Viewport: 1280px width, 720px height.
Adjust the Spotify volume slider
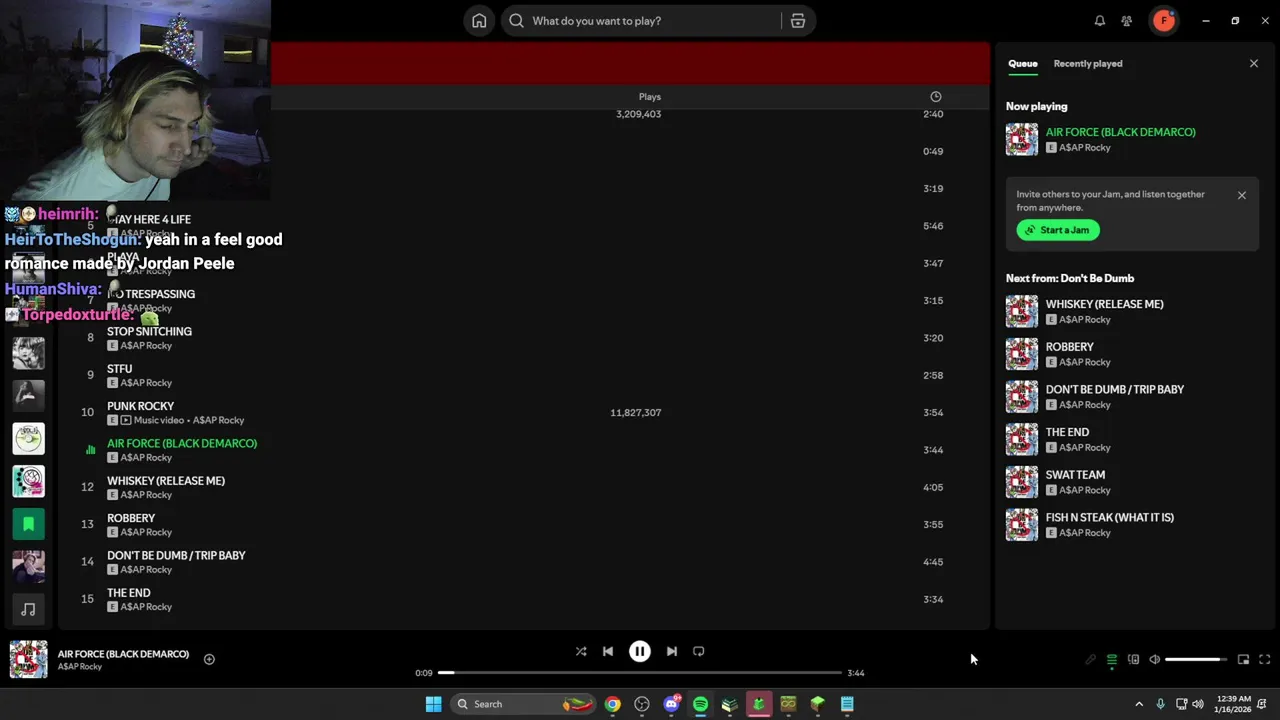click(x=1195, y=660)
